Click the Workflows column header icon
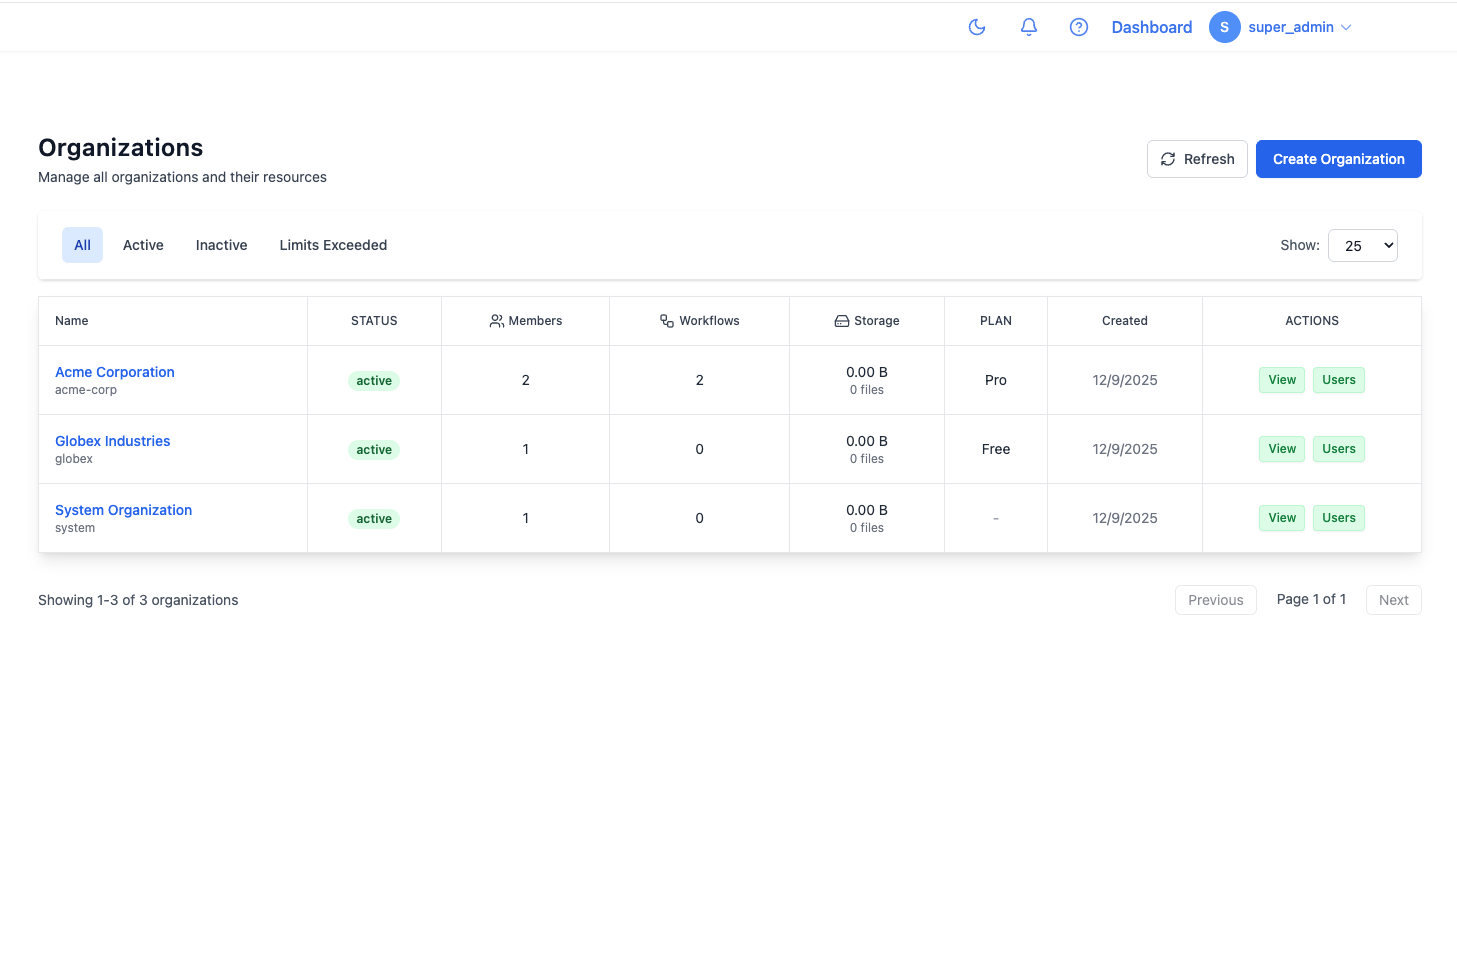Image resolution: width=1457 pixels, height=955 pixels. click(x=666, y=320)
